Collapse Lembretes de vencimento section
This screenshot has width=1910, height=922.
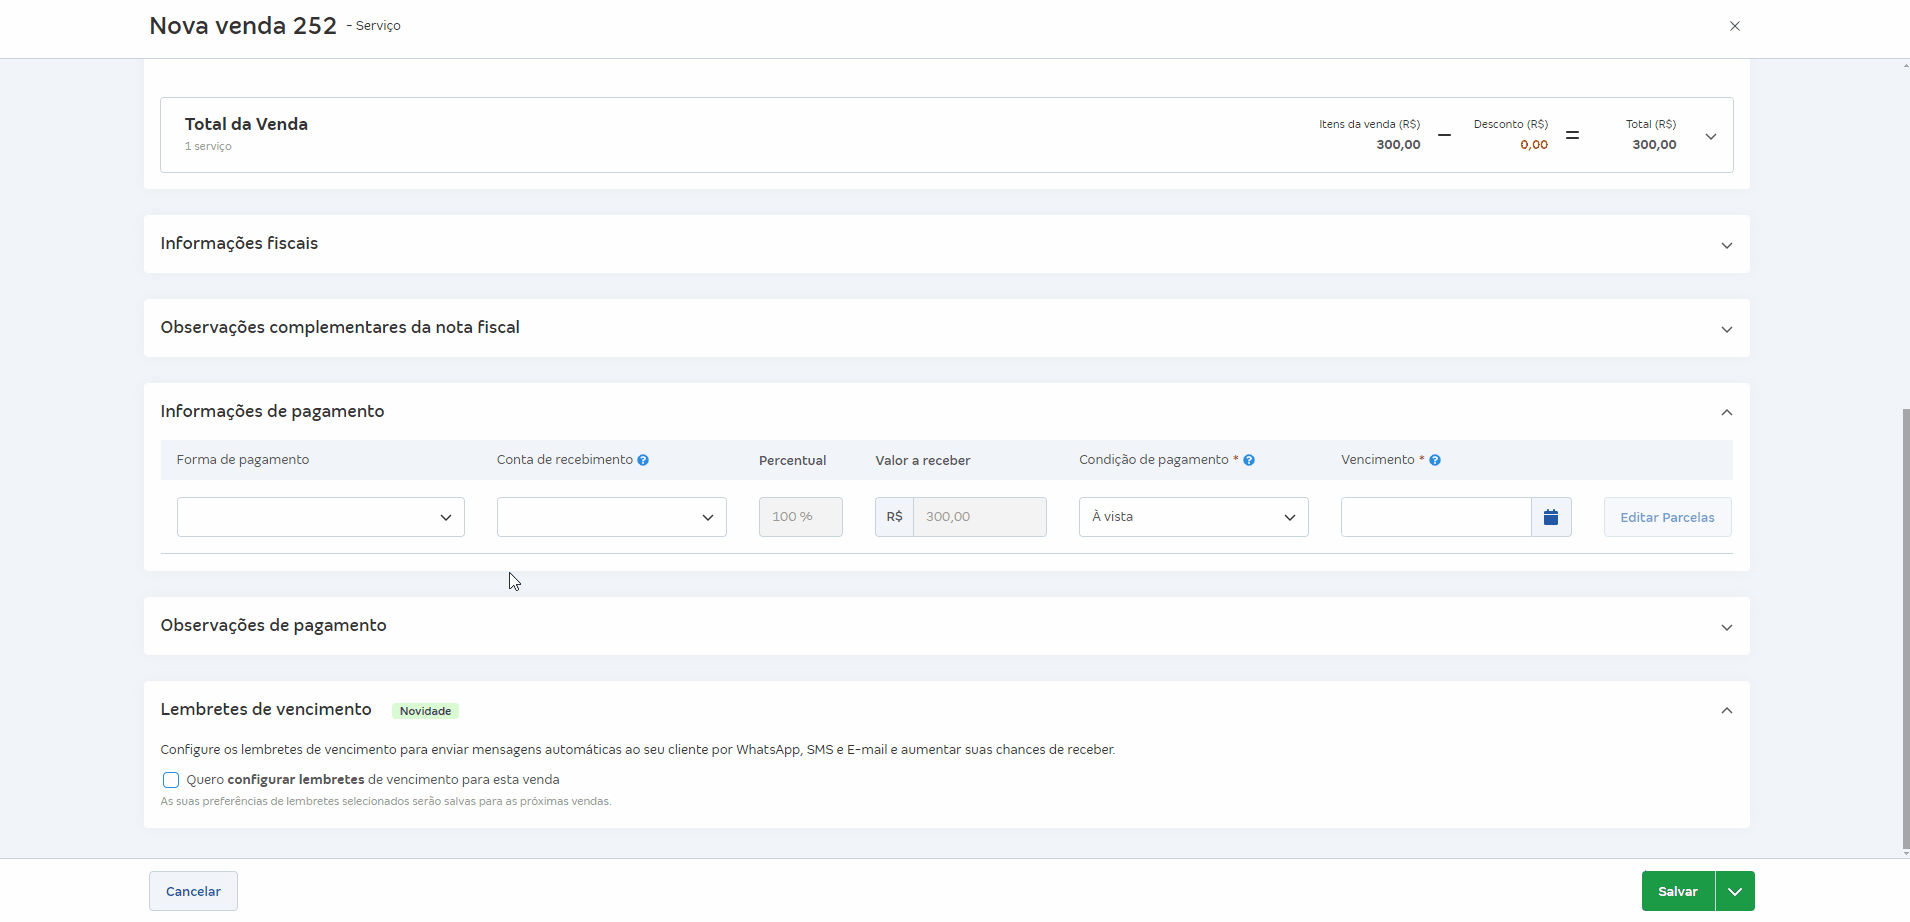[1727, 710]
